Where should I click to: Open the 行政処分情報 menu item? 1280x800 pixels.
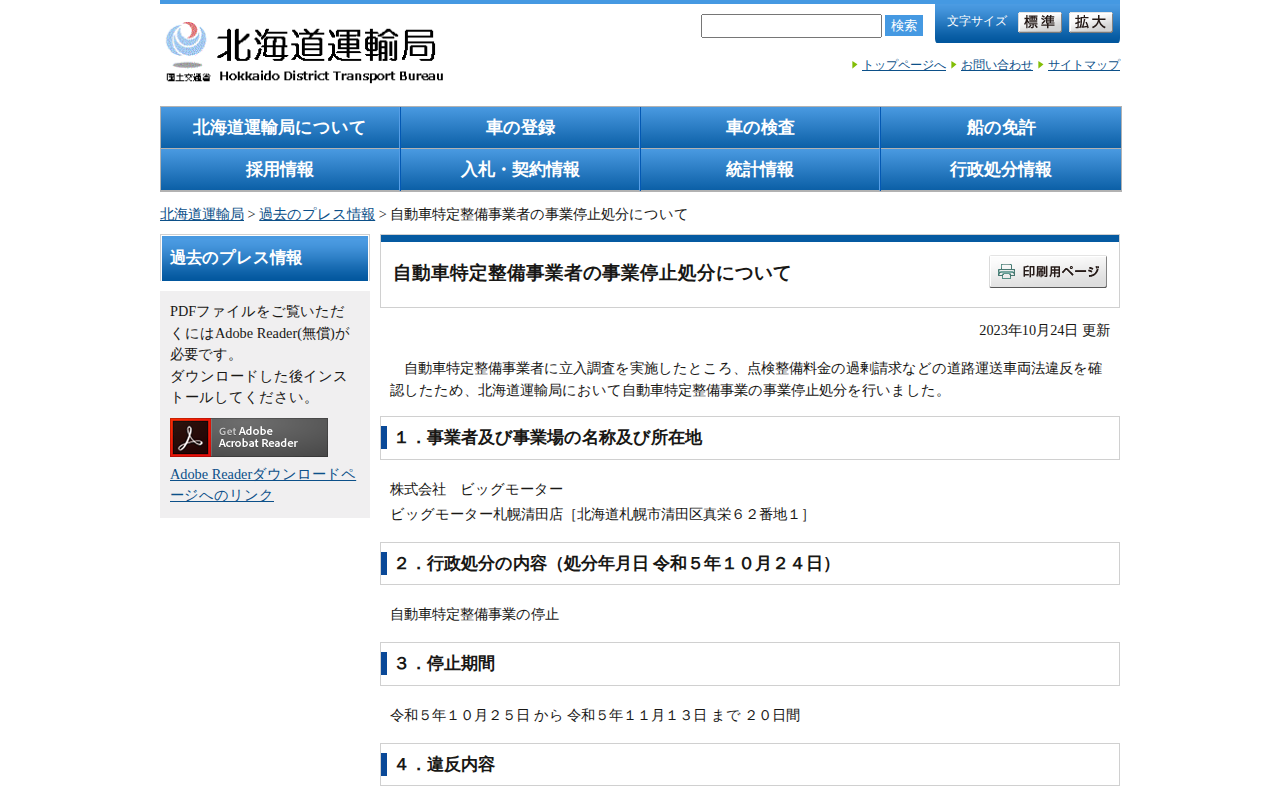click(x=1000, y=170)
